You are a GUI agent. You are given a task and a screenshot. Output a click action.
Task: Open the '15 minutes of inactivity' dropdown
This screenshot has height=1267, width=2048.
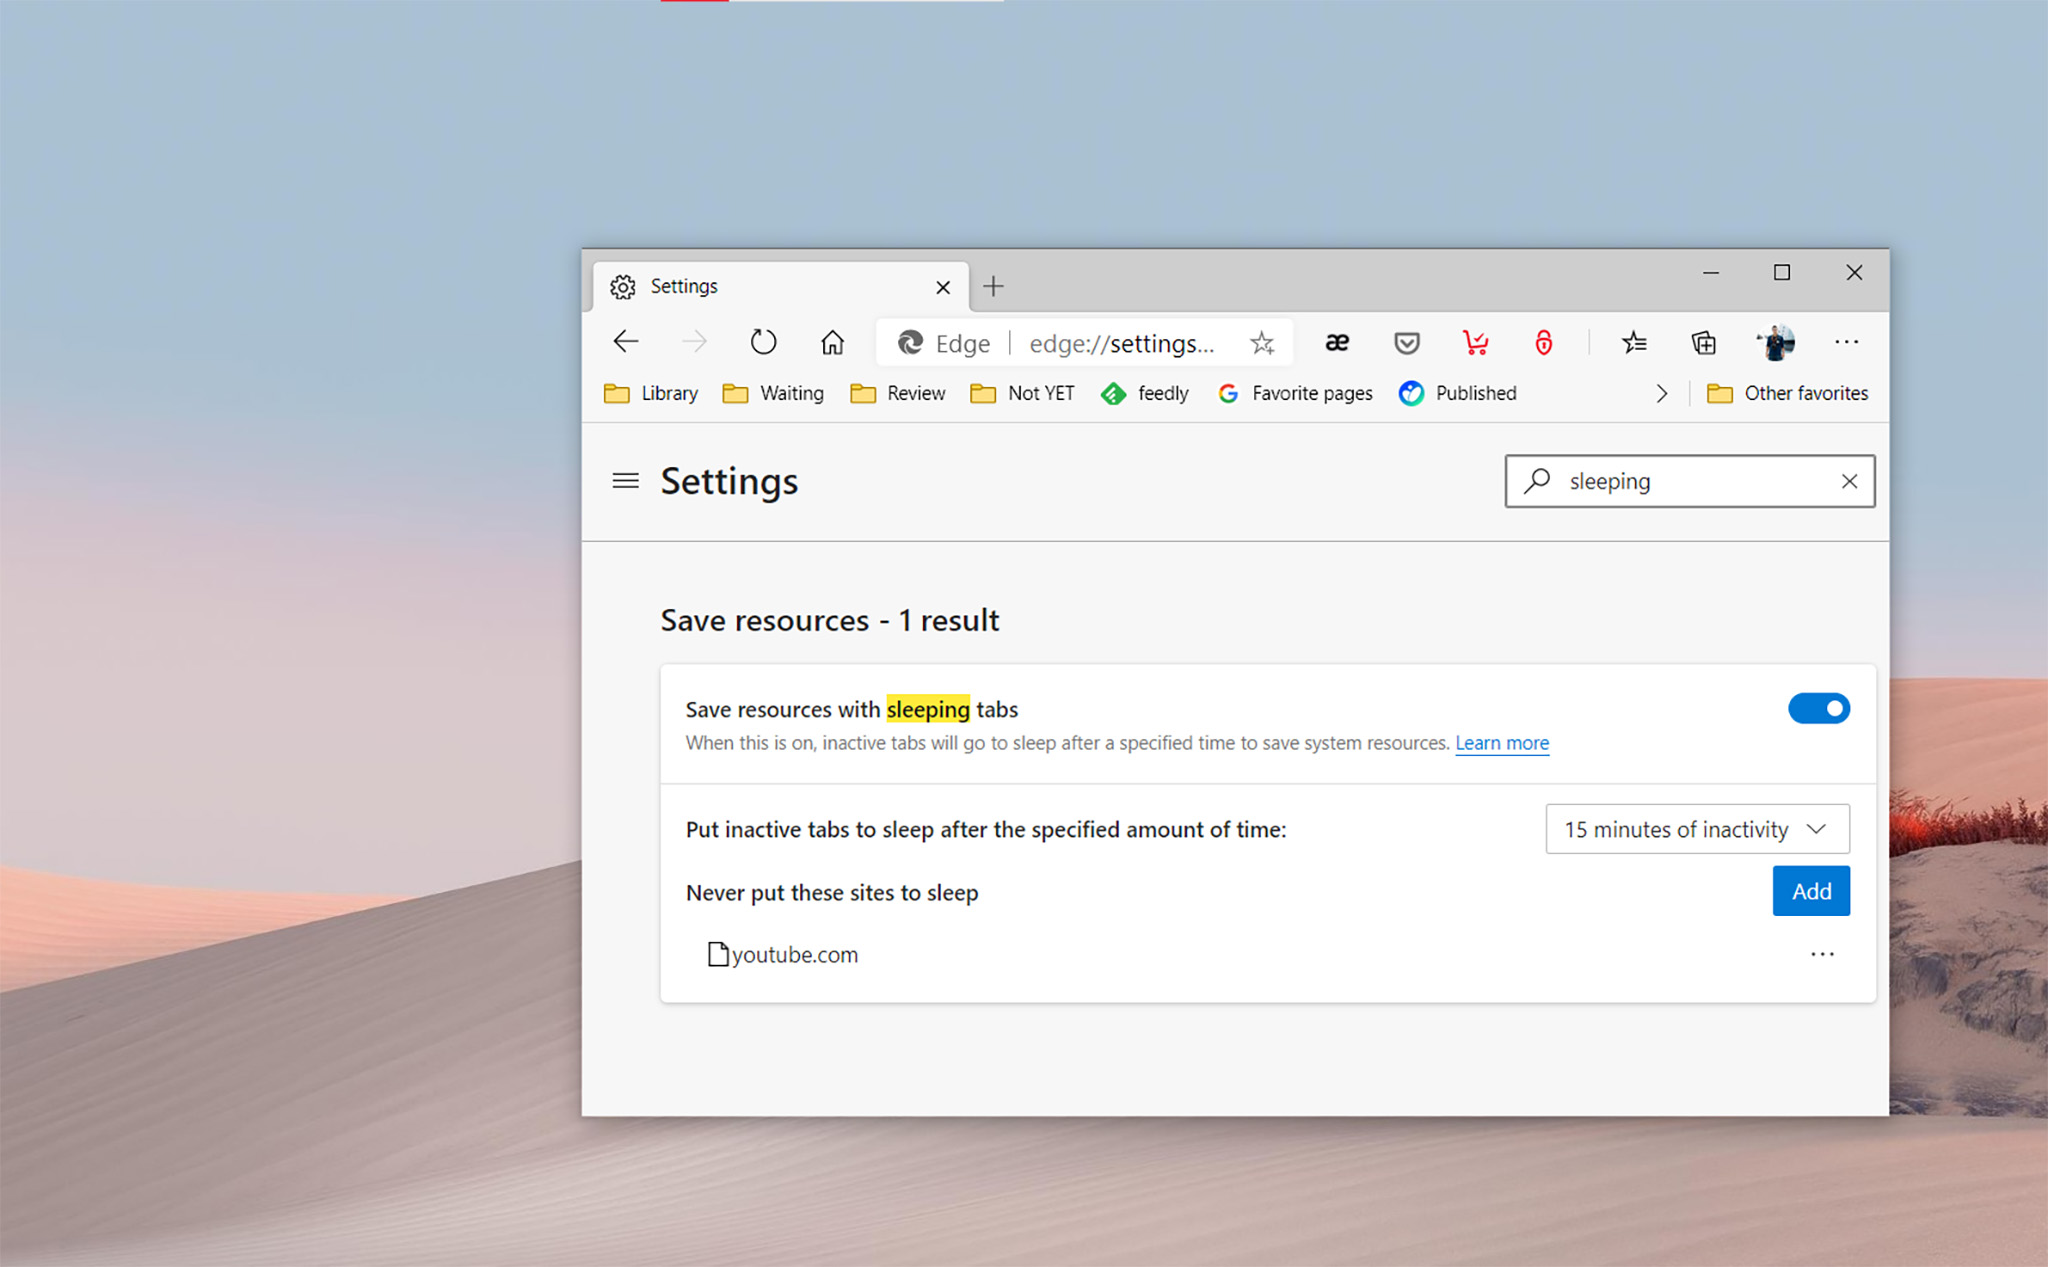coord(1697,829)
